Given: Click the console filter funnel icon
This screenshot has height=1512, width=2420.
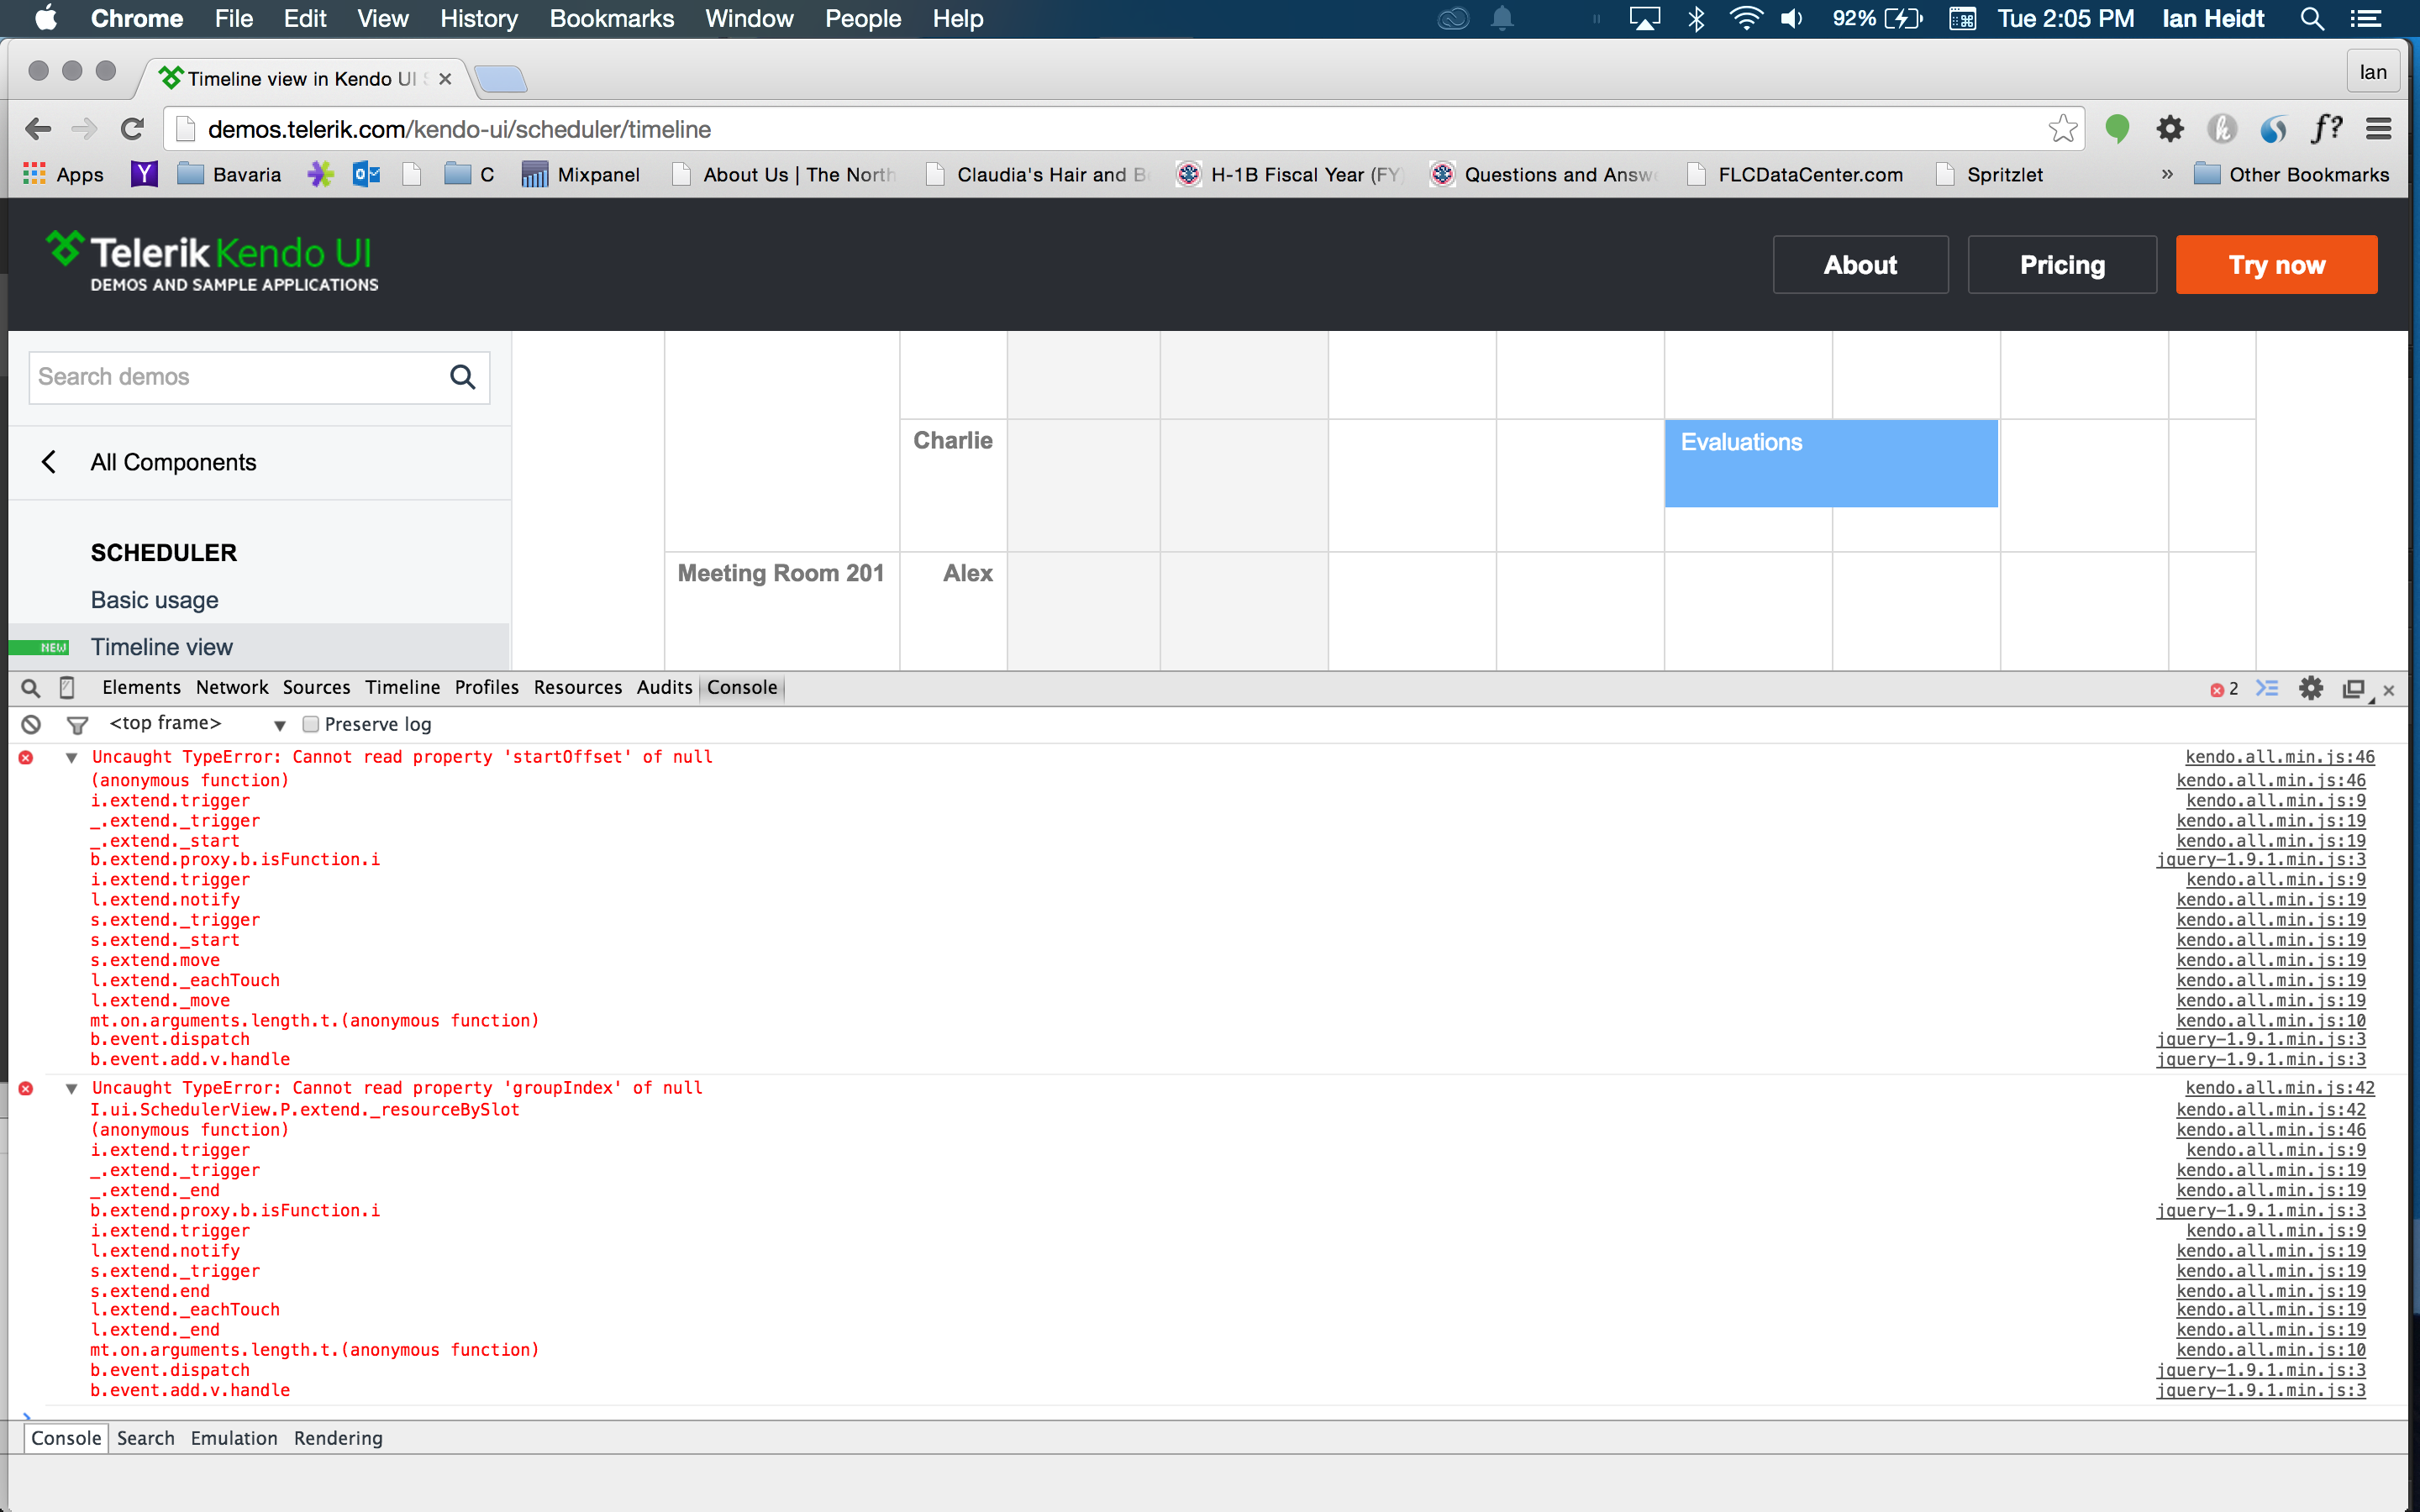Looking at the screenshot, I should 77,724.
